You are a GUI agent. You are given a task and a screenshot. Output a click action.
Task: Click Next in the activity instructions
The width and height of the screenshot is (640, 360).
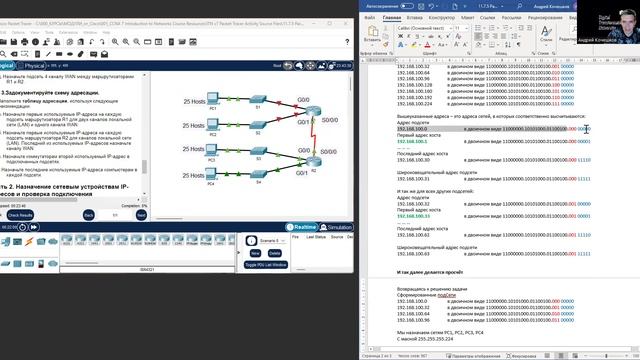(141, 215)
